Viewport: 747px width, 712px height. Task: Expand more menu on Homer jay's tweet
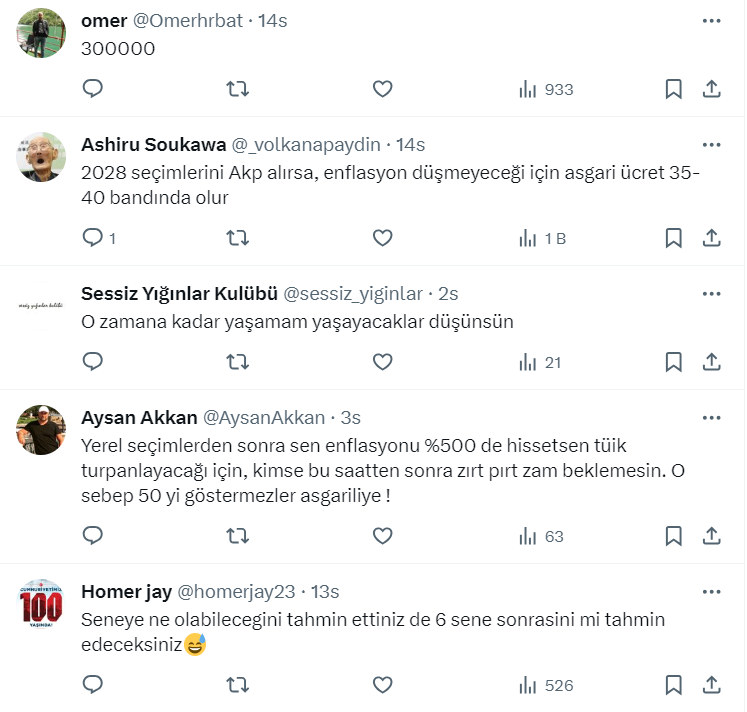click(x=711, y=591)
